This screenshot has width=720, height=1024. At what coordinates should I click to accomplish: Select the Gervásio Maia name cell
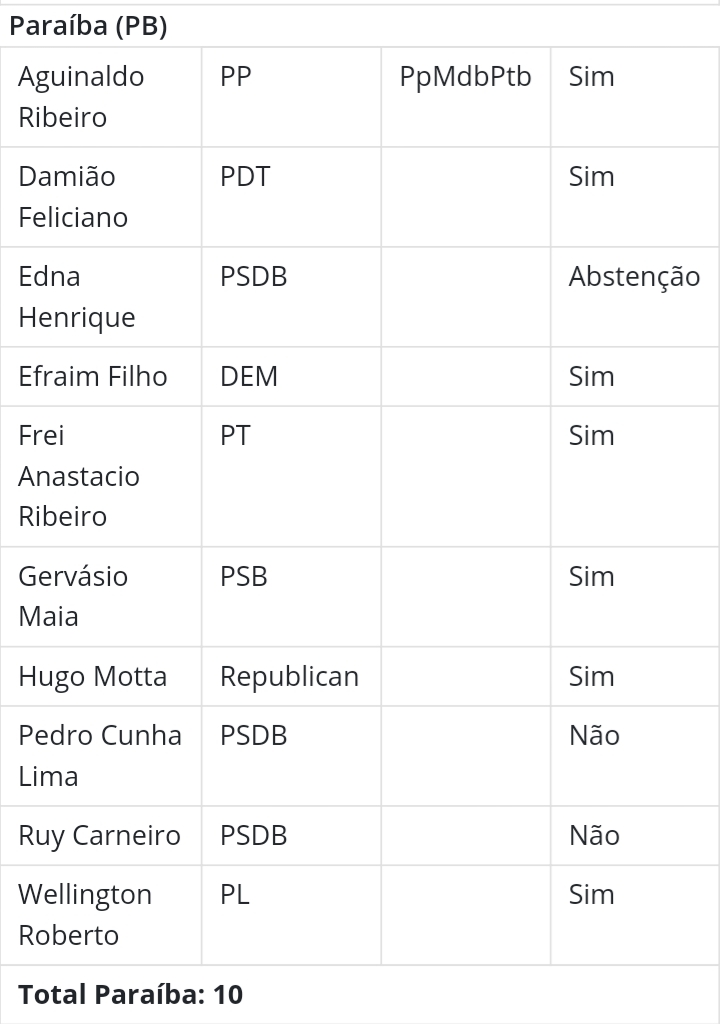73,596
